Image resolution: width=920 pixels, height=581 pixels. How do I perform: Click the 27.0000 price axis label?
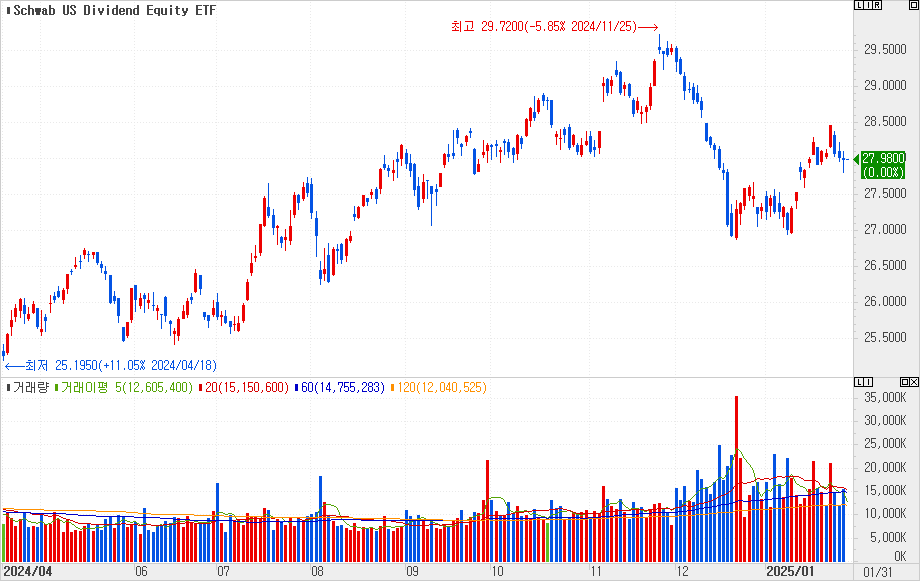click(x=885, y=229)
